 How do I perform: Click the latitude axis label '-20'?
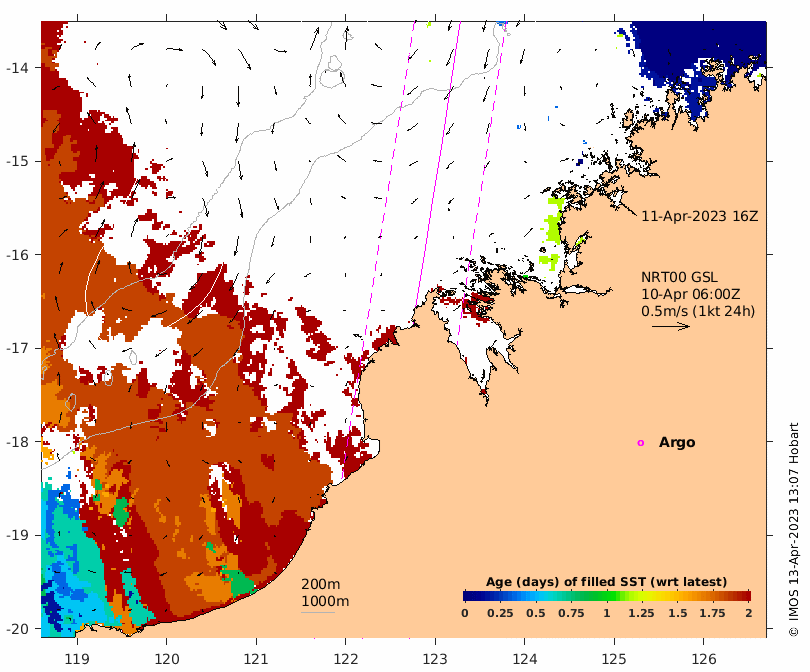click(17, 629)
